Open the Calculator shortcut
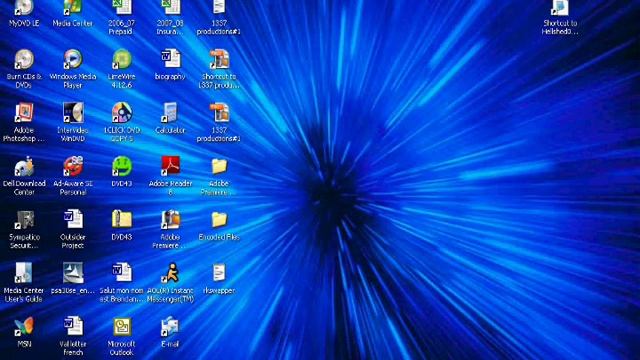 171,113
